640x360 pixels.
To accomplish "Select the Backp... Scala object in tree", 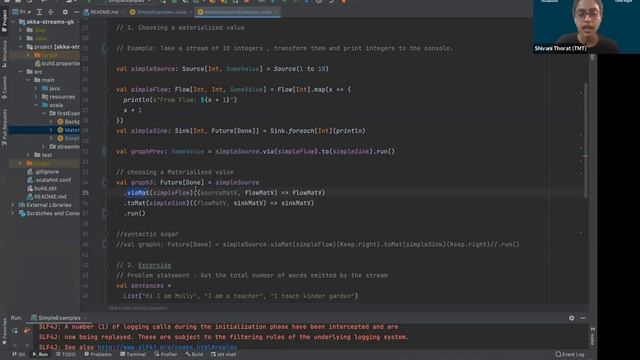I will (x=68, y=122).
